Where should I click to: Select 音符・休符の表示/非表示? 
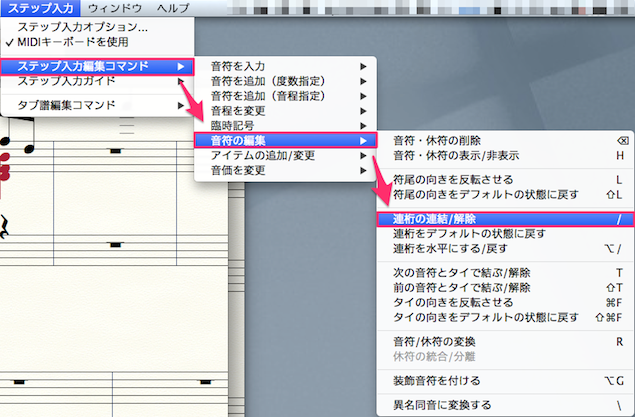(505, 155)
